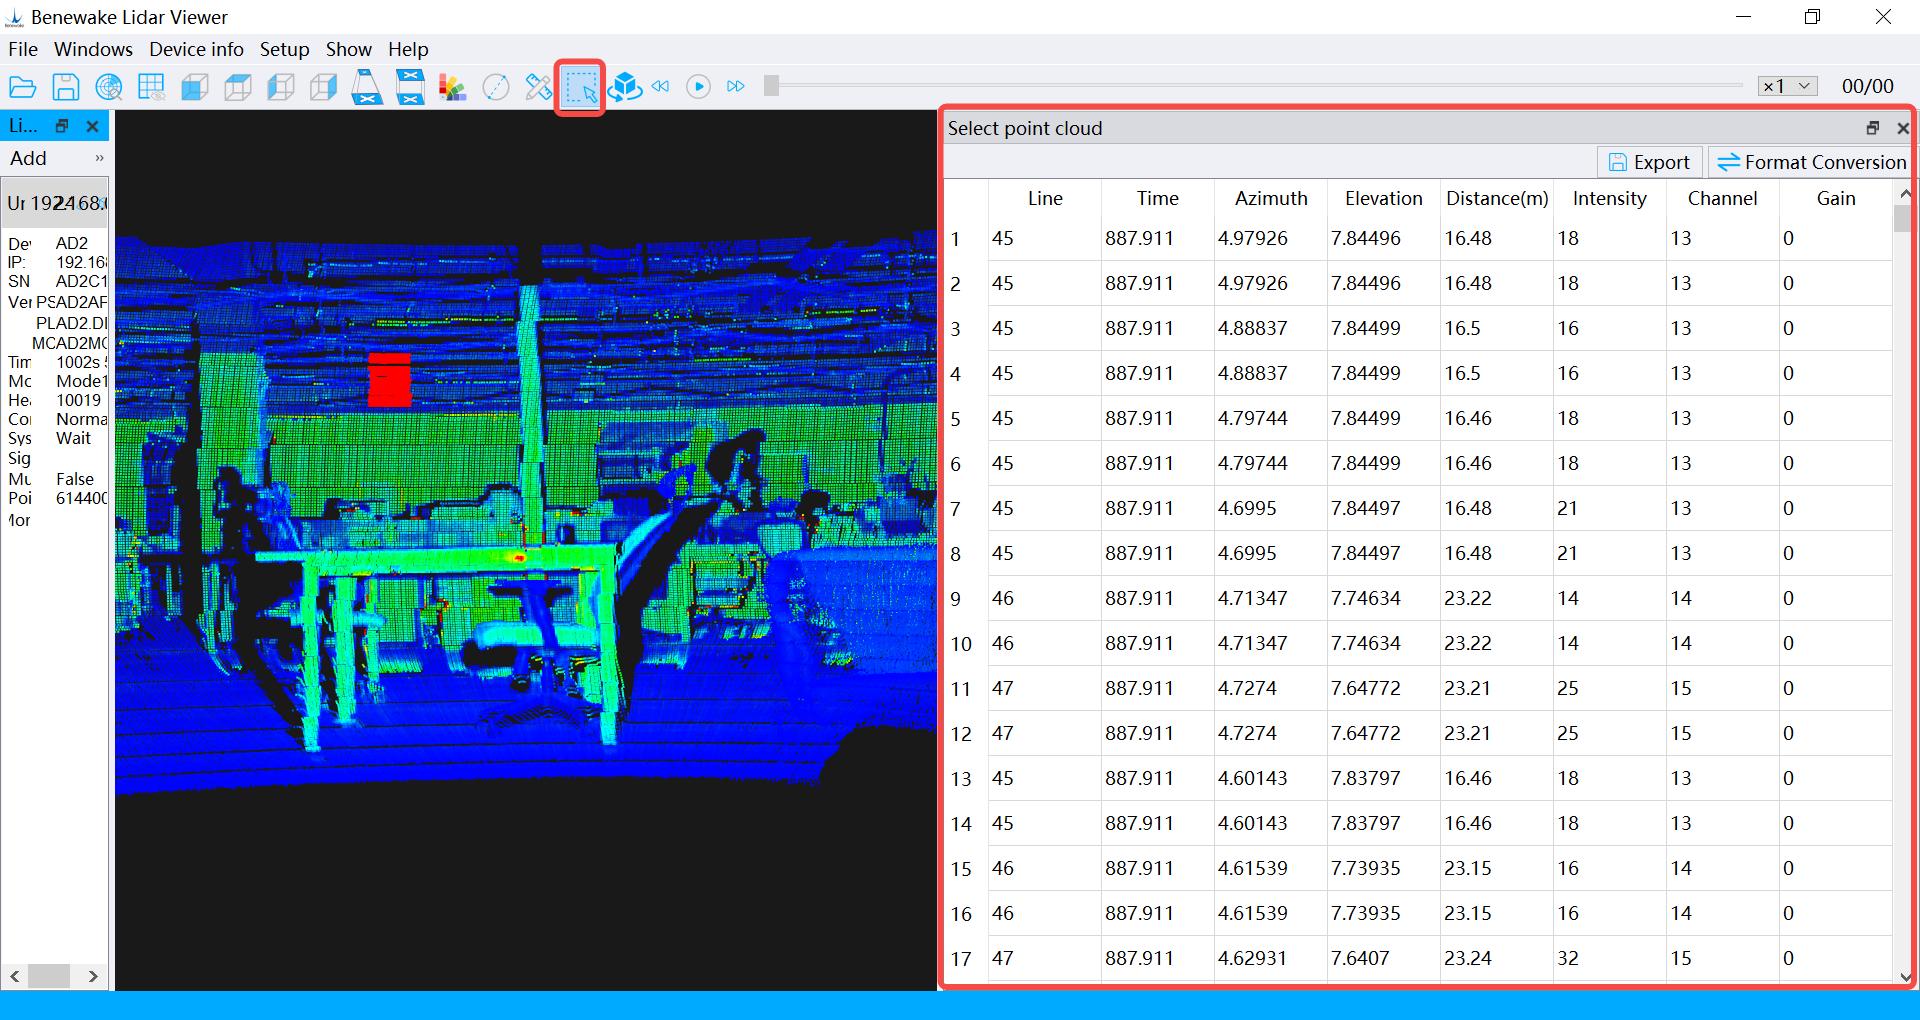Open the color palette icon
This screenshot has width=1920, height=1020.
453,88
